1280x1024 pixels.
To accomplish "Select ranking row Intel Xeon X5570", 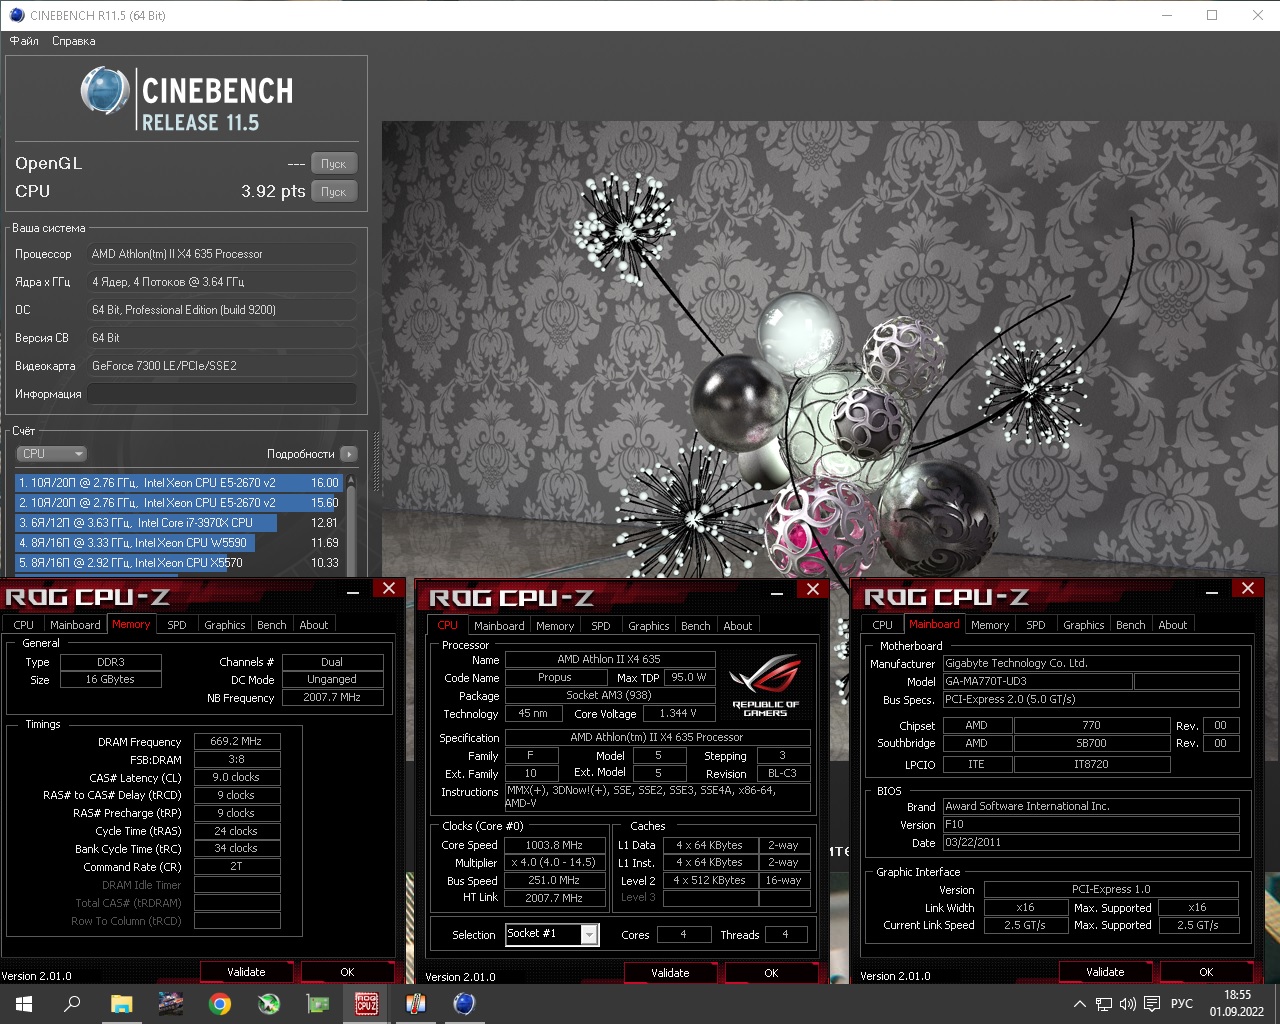I will [x=179, y=563].
